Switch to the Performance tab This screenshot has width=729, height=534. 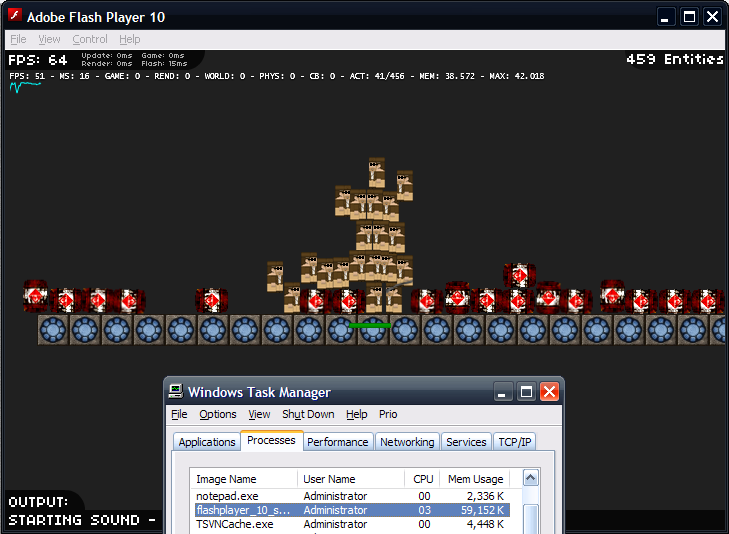coord(337,442)
